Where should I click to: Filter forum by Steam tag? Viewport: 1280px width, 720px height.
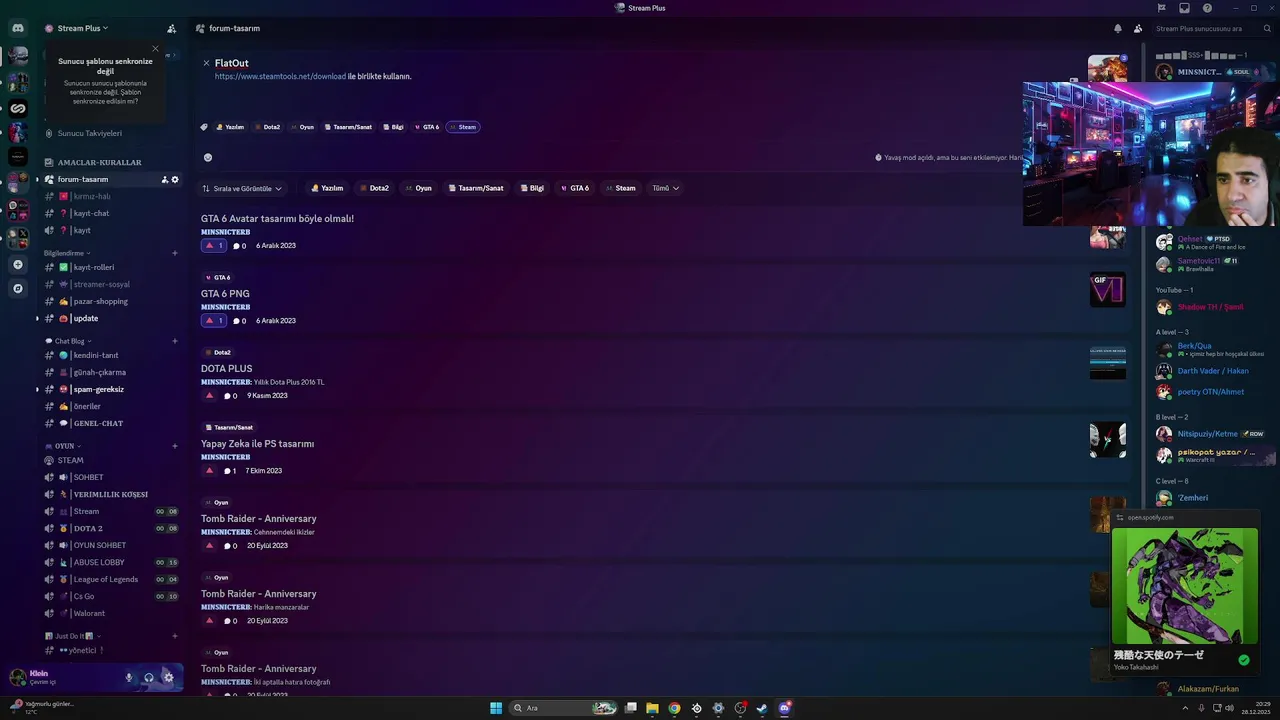(x=621, y=188)
